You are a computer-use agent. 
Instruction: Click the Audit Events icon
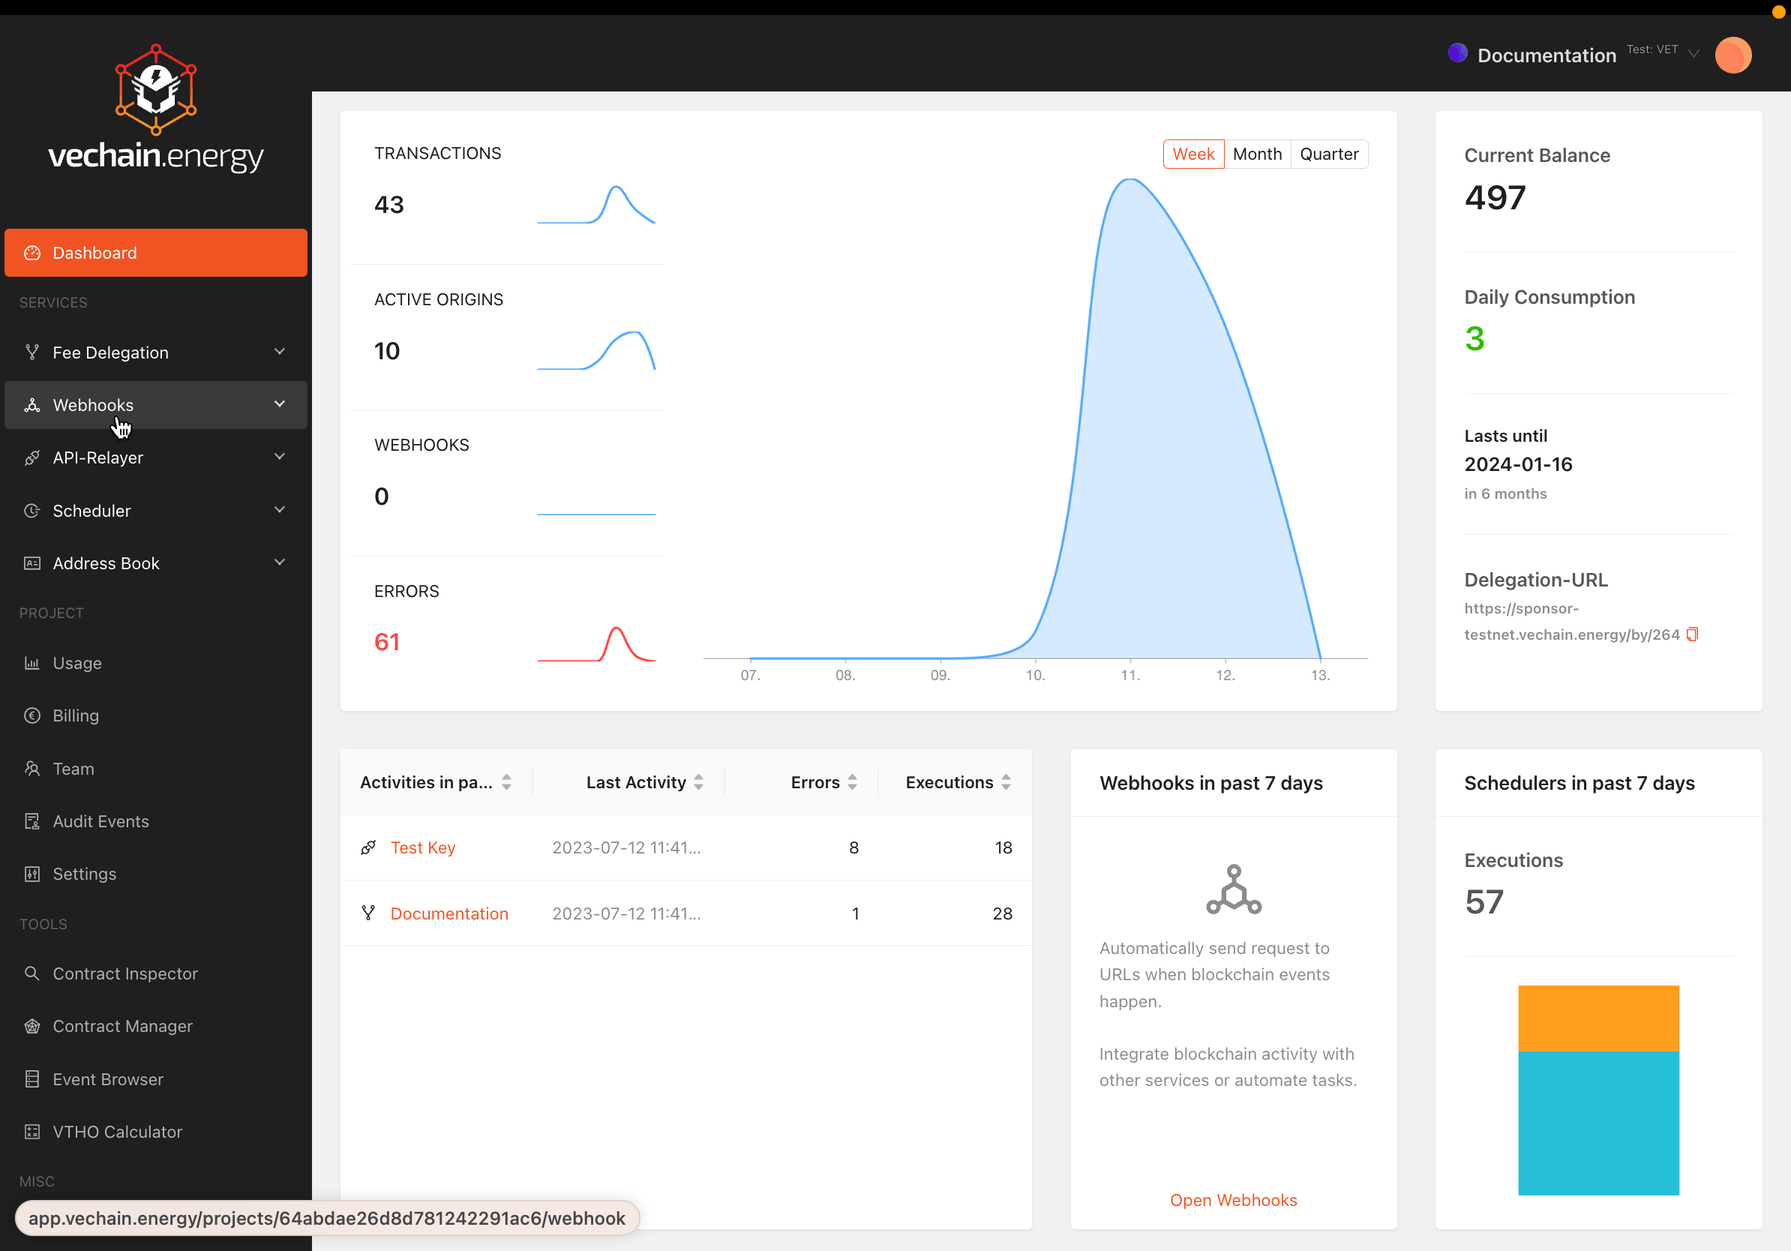[32, 821]
